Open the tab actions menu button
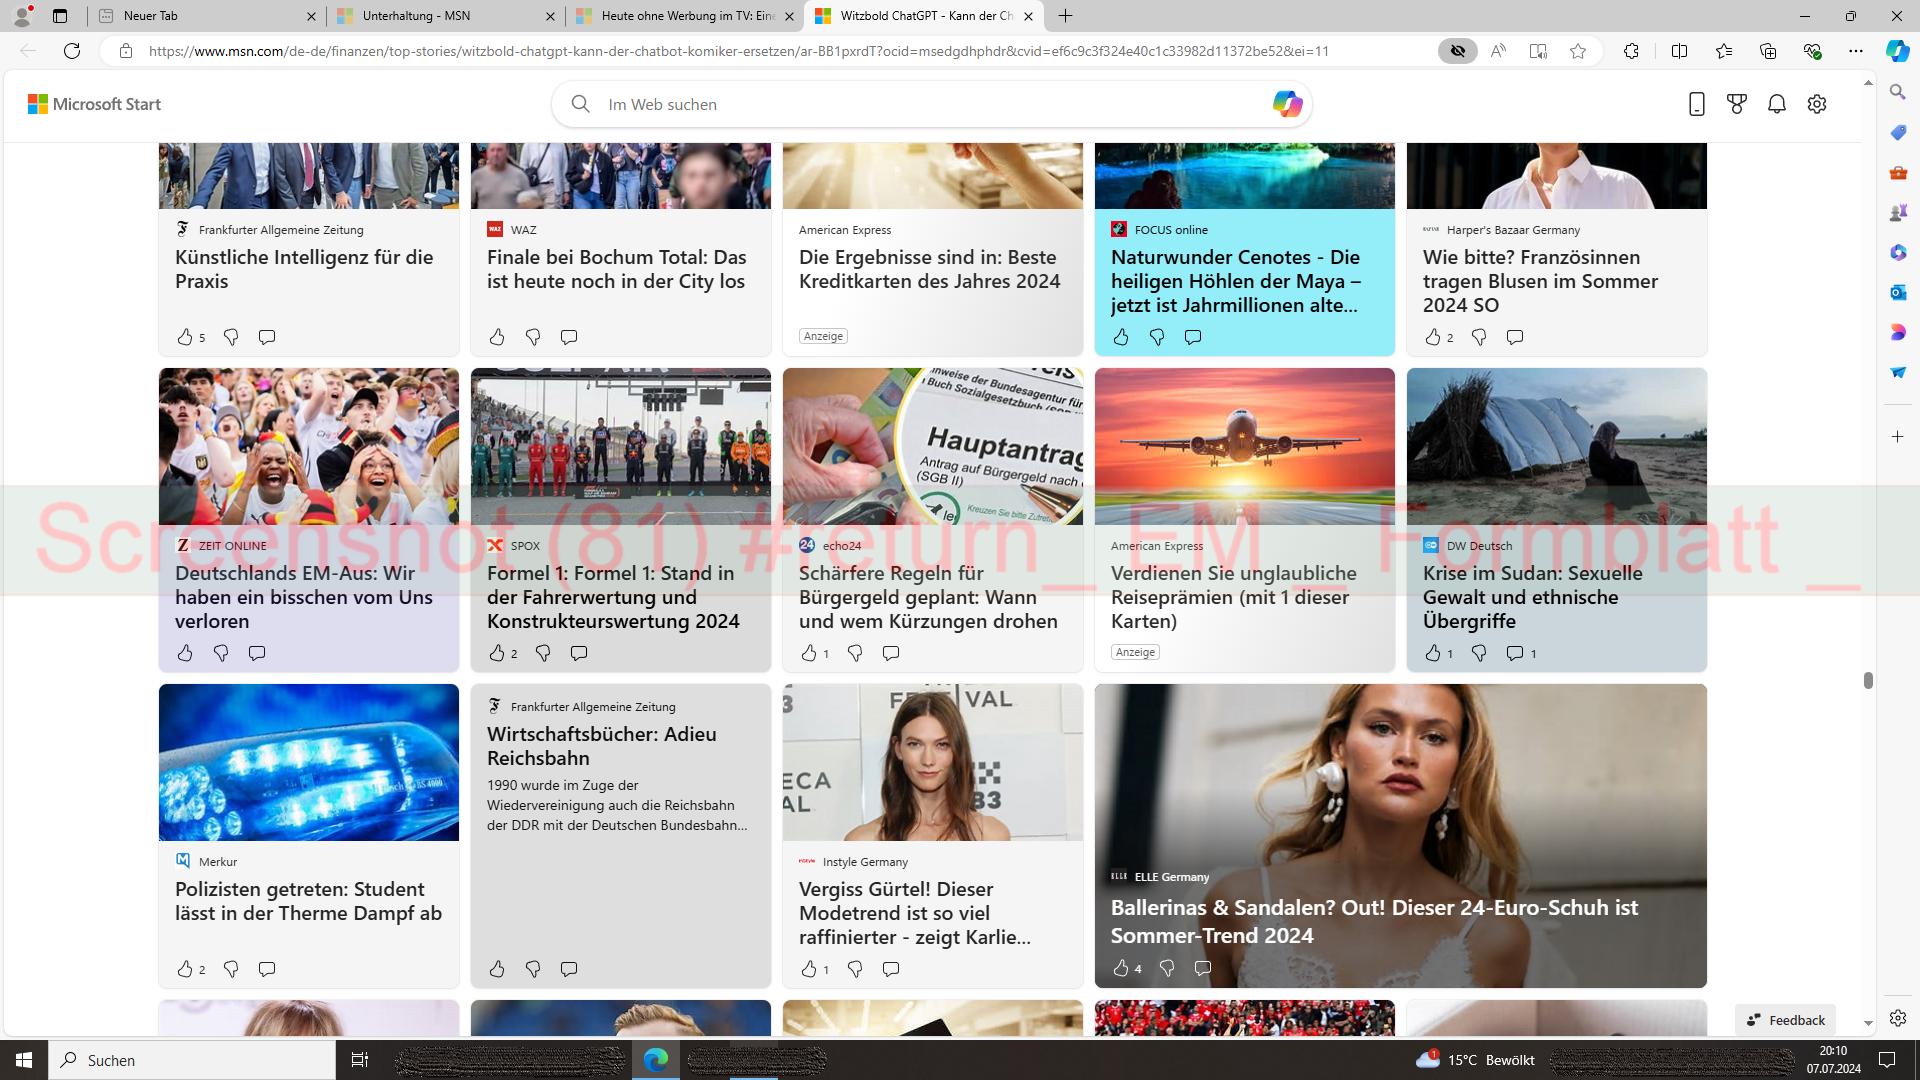This screenshot has width=1920, height=1080. pyautogui.click(x=60, y=16)
